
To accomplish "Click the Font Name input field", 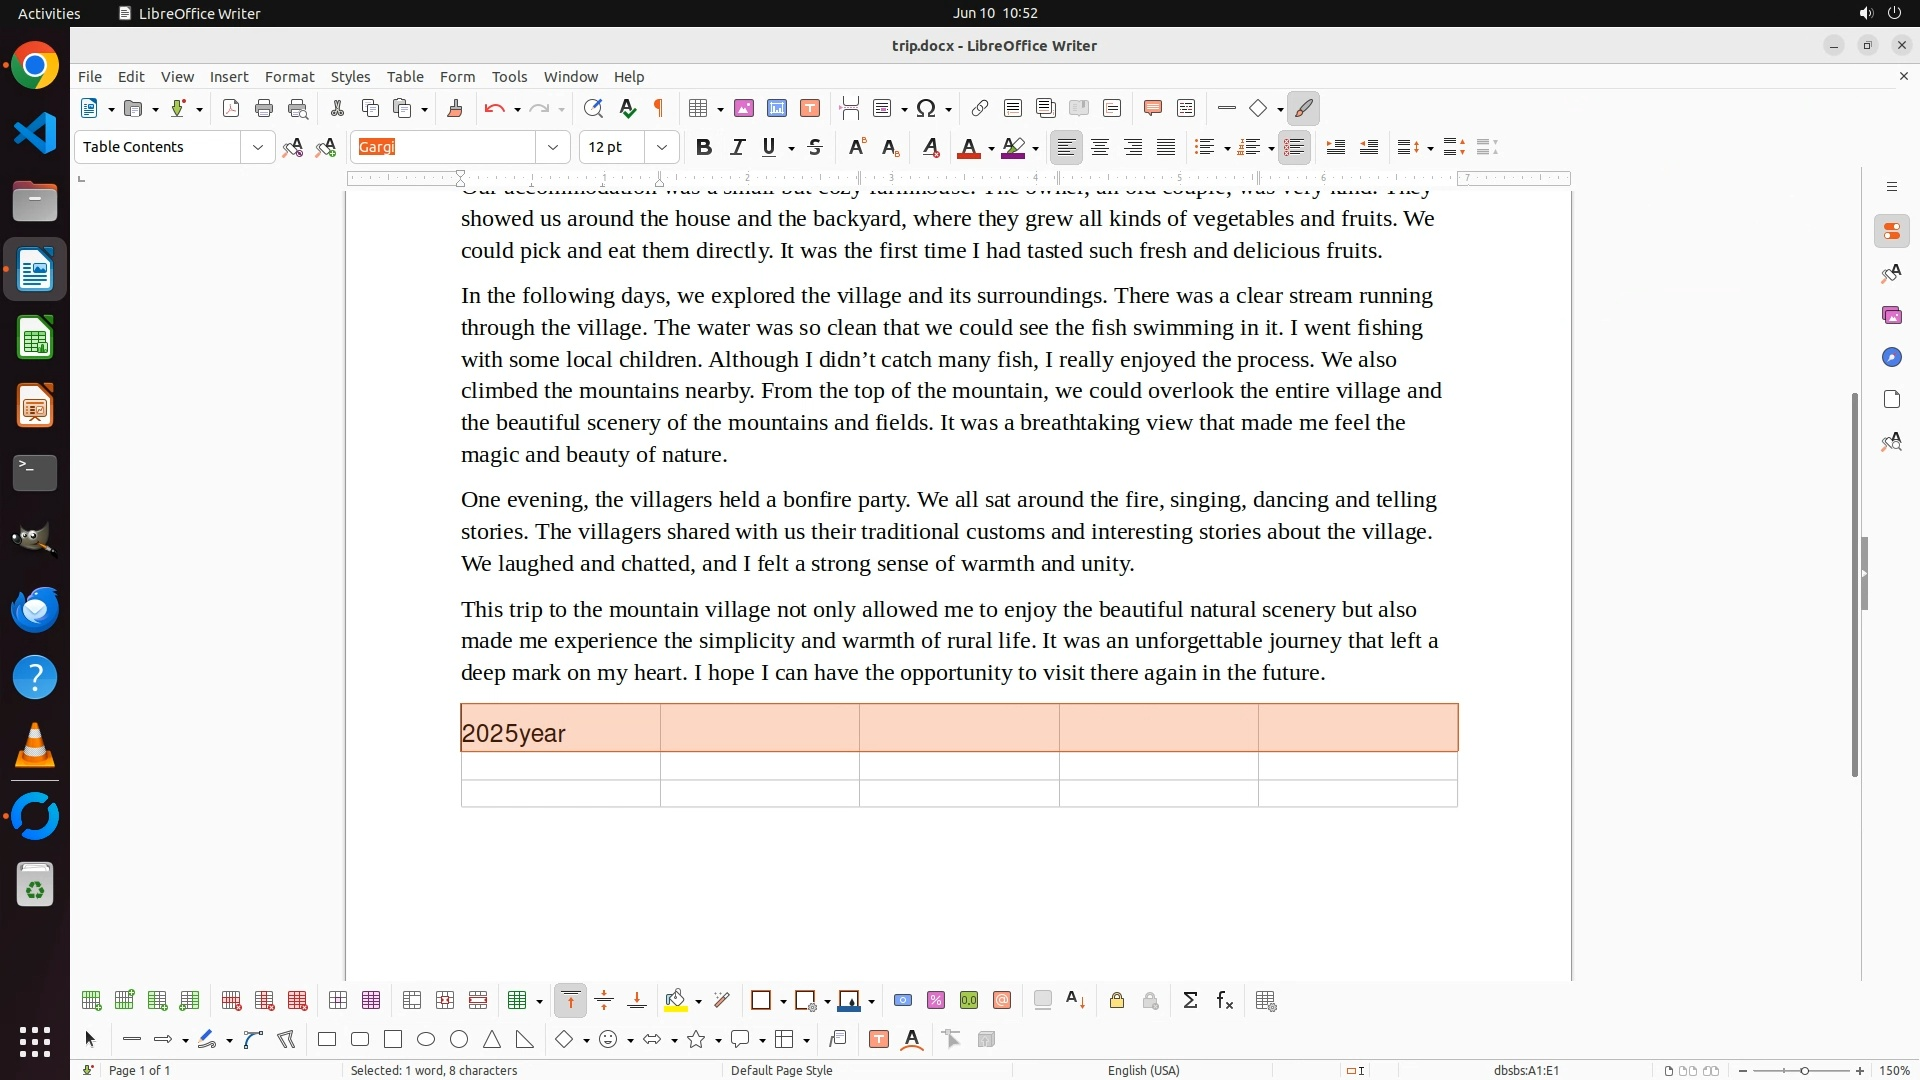I will [x=443, y=148].
